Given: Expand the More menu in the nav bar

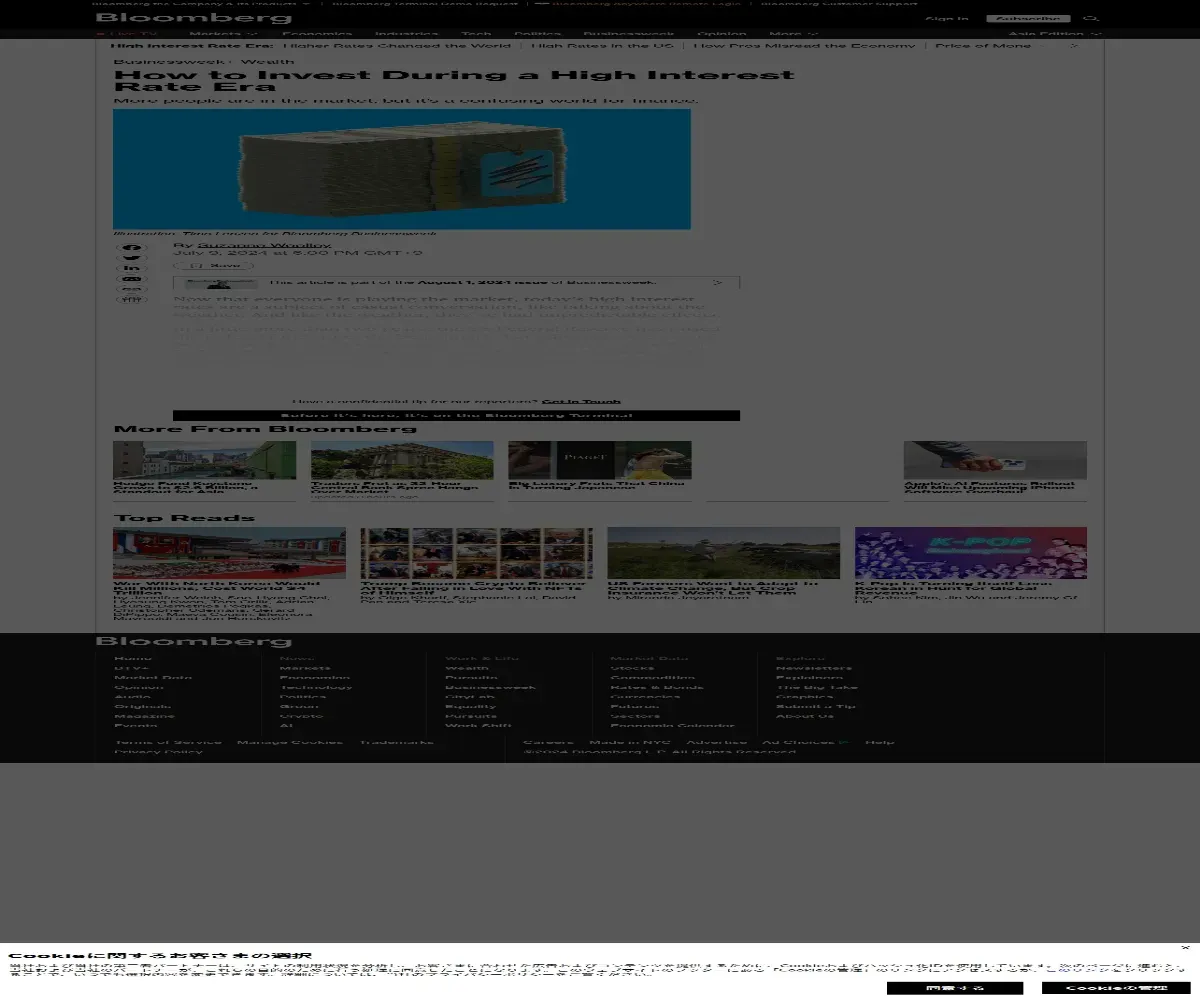Looking at the screenshot, I should coord(793,34).
